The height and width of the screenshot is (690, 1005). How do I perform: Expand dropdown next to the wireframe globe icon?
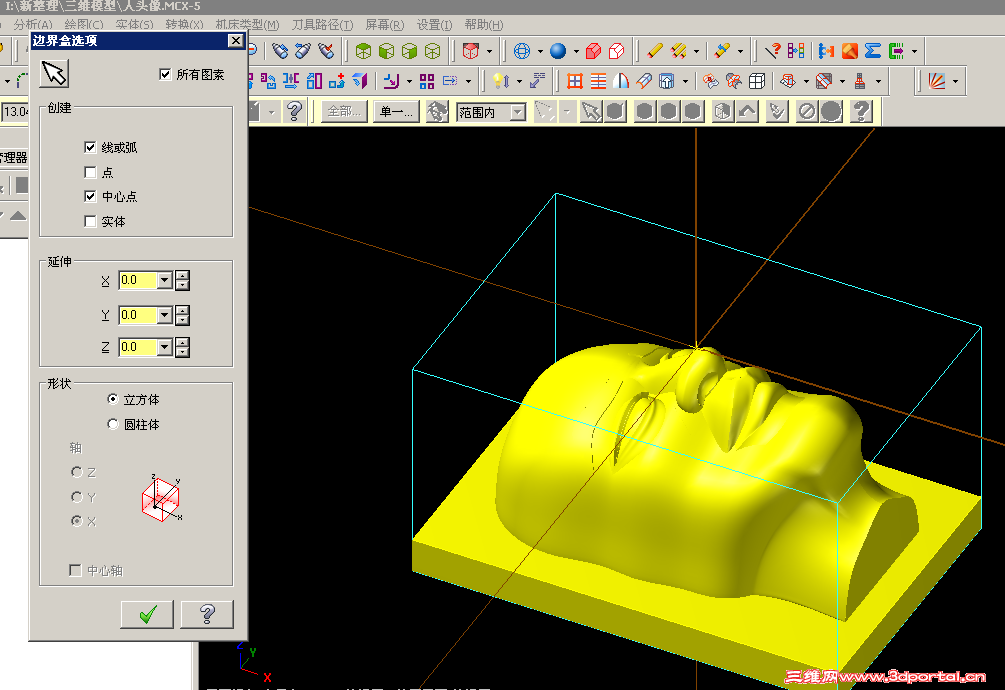coord(540,51)
